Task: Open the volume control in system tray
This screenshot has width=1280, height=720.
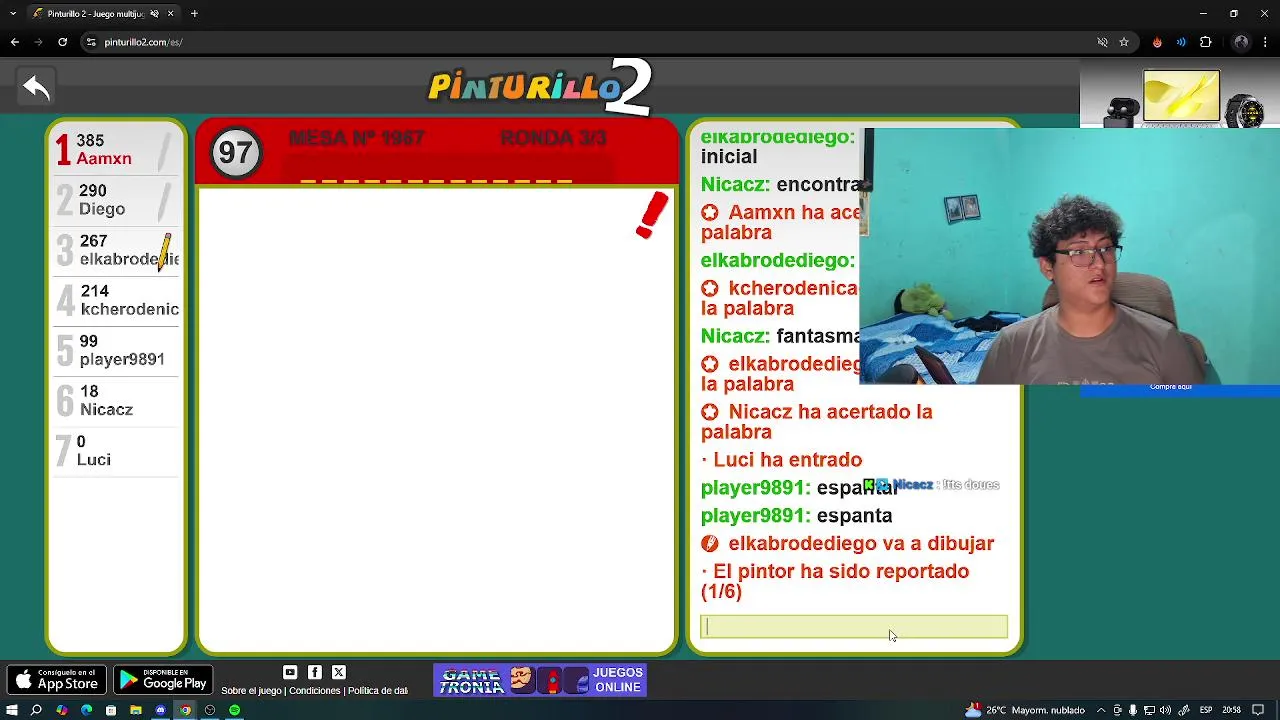Action: point(1165,710)
